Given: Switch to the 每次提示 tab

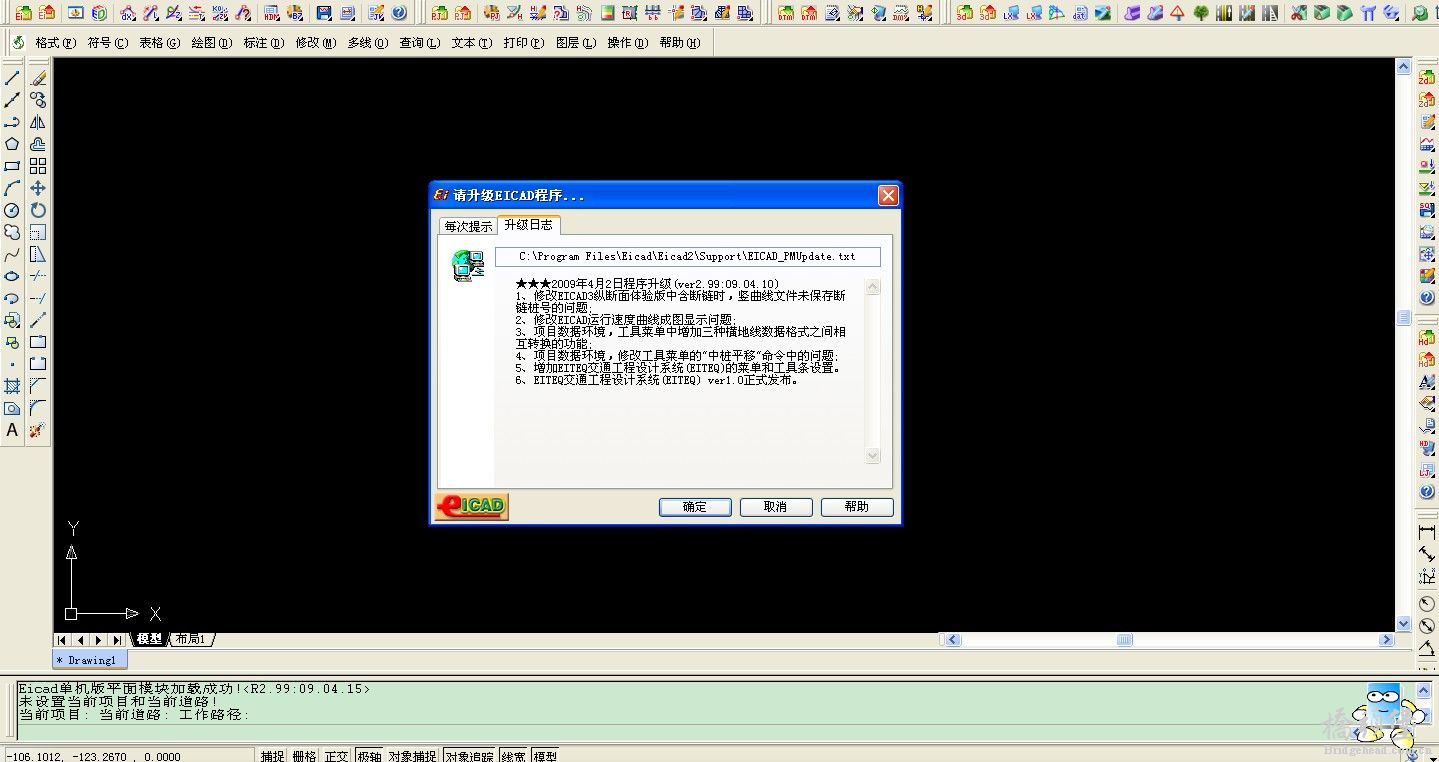Looking at the screenshot, I should click(x=468, y=227).
